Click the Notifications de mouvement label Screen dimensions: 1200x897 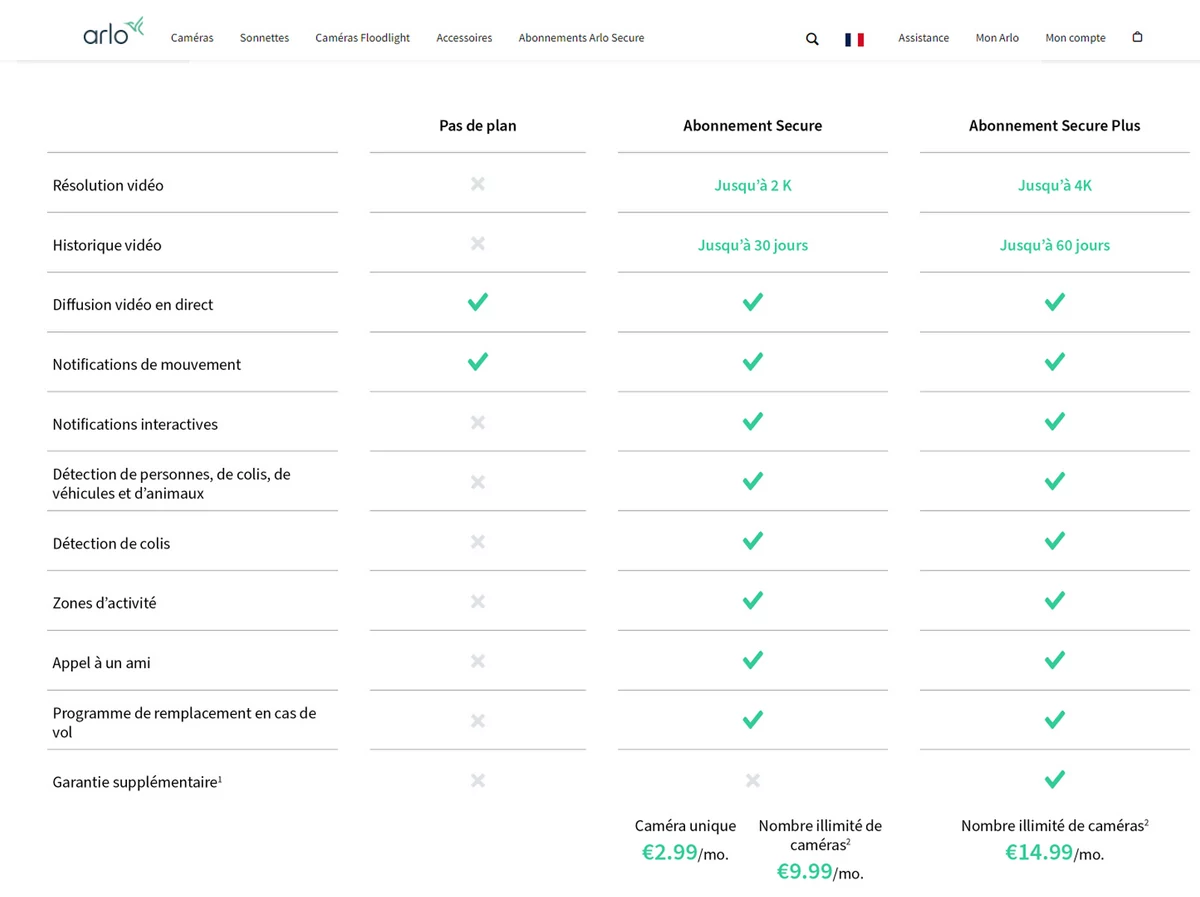[x=147, y=365]
